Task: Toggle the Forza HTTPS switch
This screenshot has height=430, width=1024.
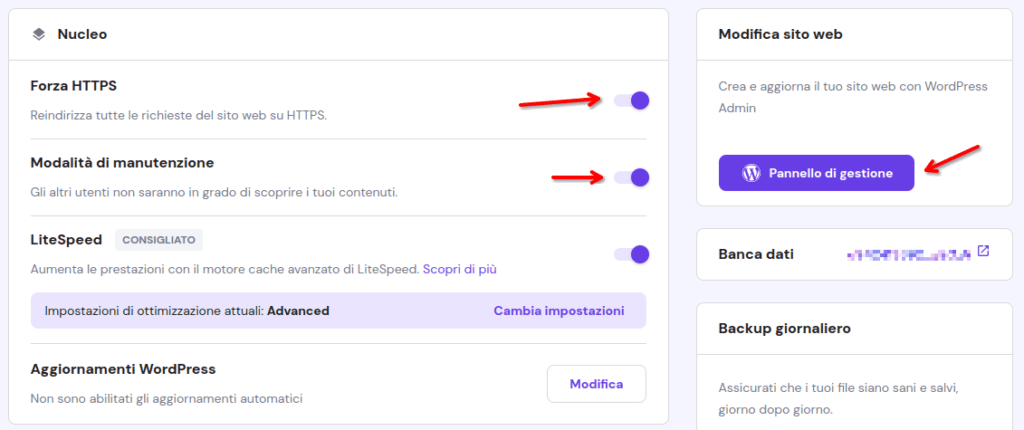Action: [631, 101]
